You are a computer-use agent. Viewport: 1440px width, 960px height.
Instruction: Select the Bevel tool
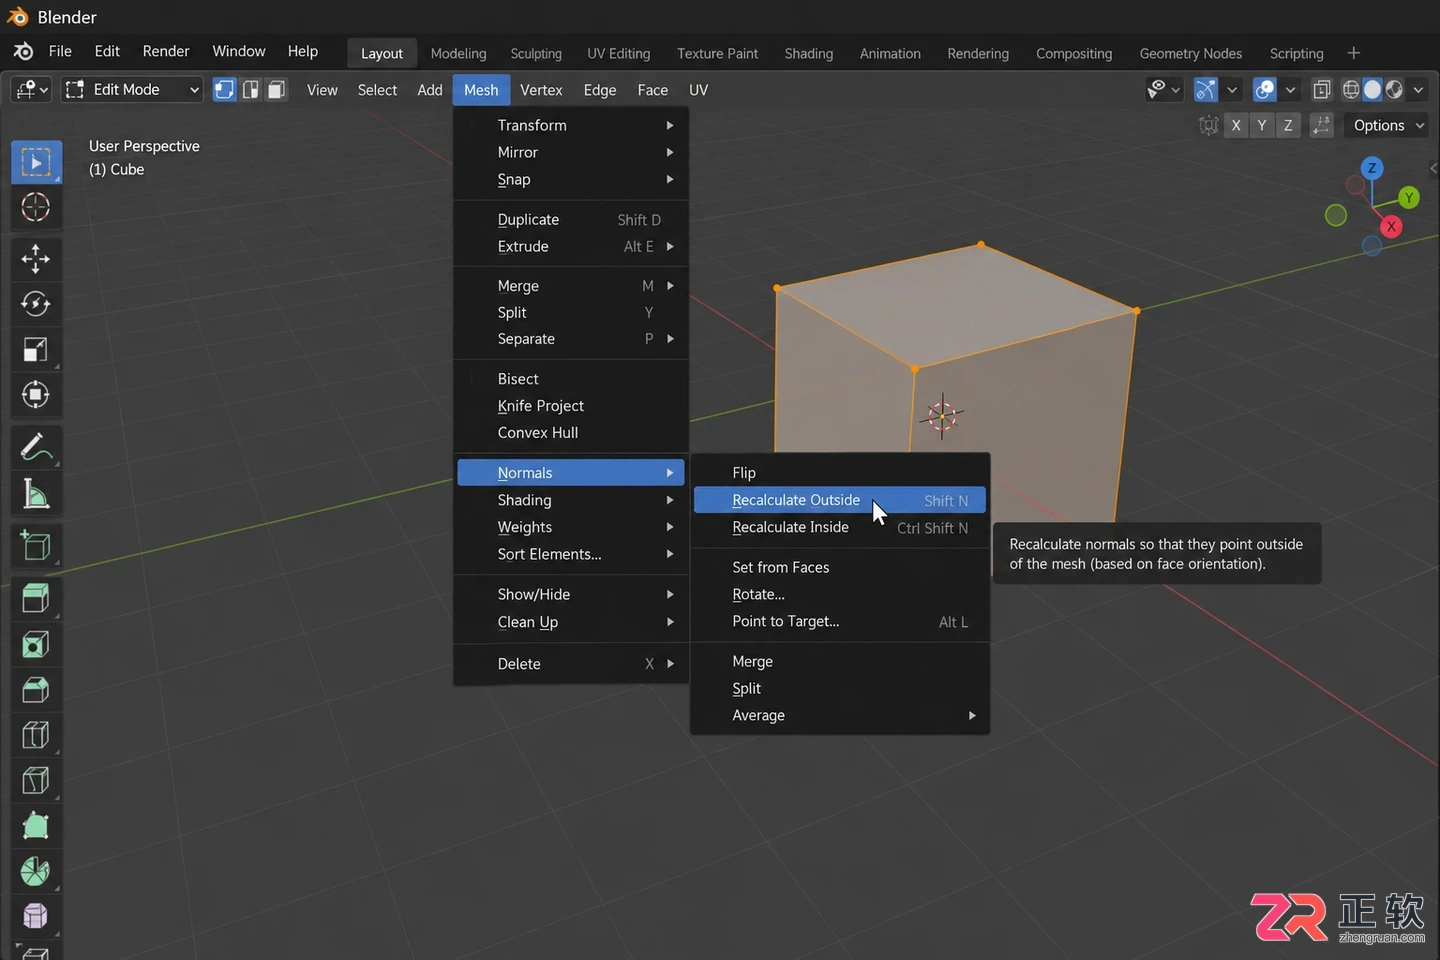coord(36,689)
